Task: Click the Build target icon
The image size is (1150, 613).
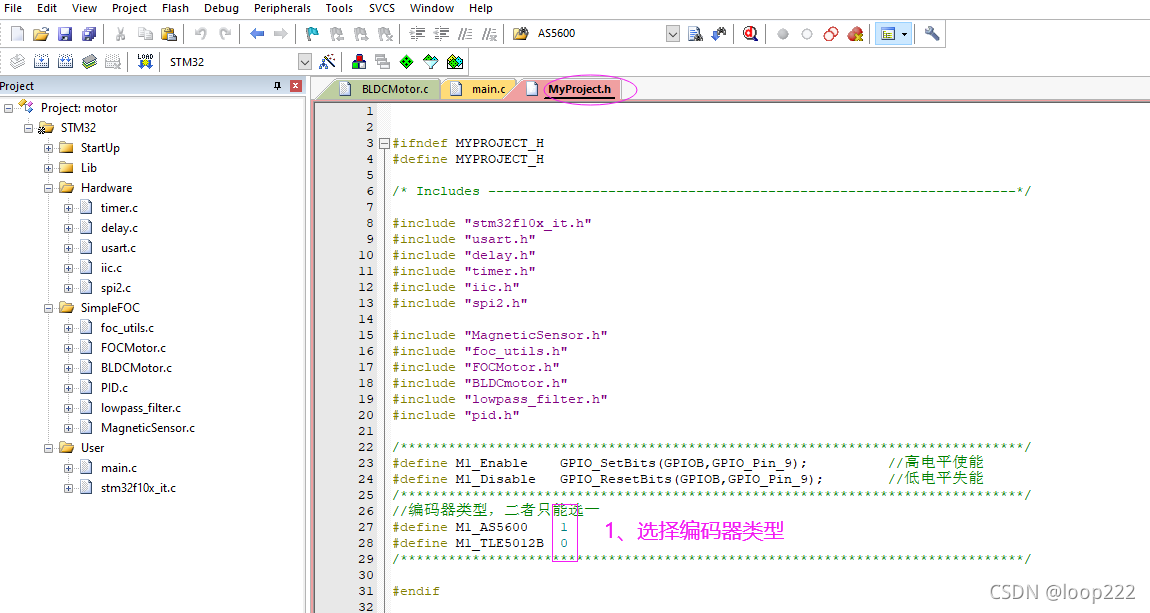Action: (42, 62)
